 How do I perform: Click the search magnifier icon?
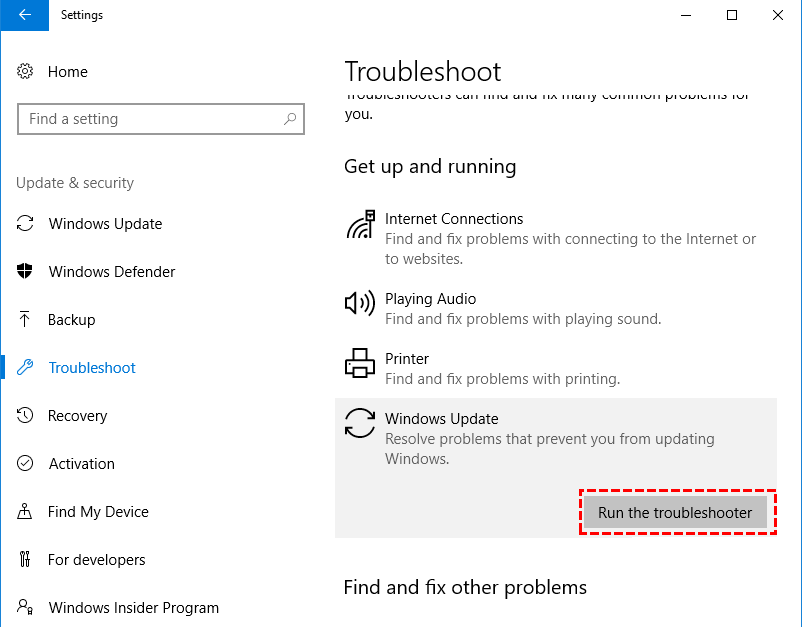(290, 119)
